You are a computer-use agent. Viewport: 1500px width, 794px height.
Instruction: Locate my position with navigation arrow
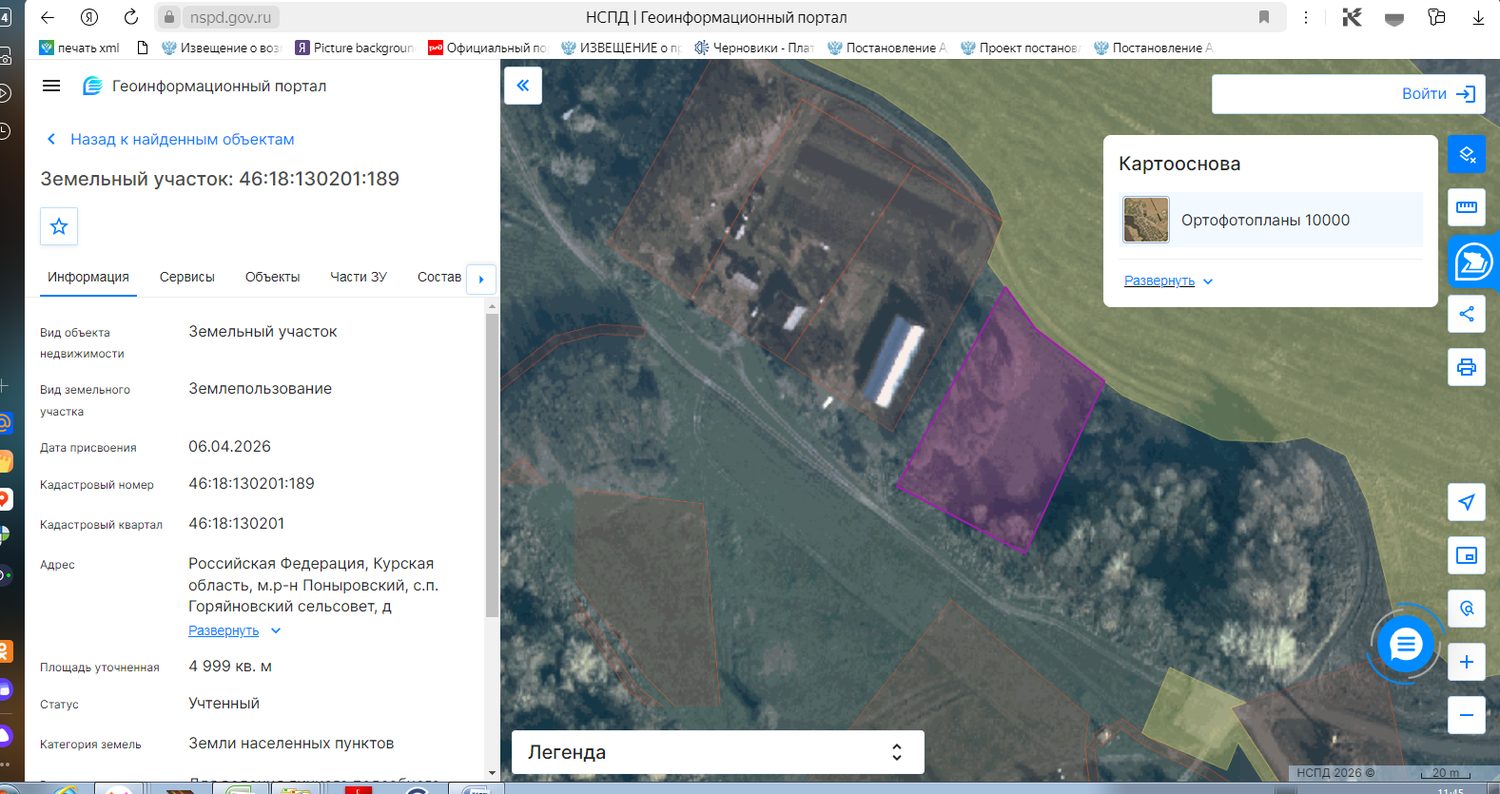pyautogui.click(x=1467, y=502)
